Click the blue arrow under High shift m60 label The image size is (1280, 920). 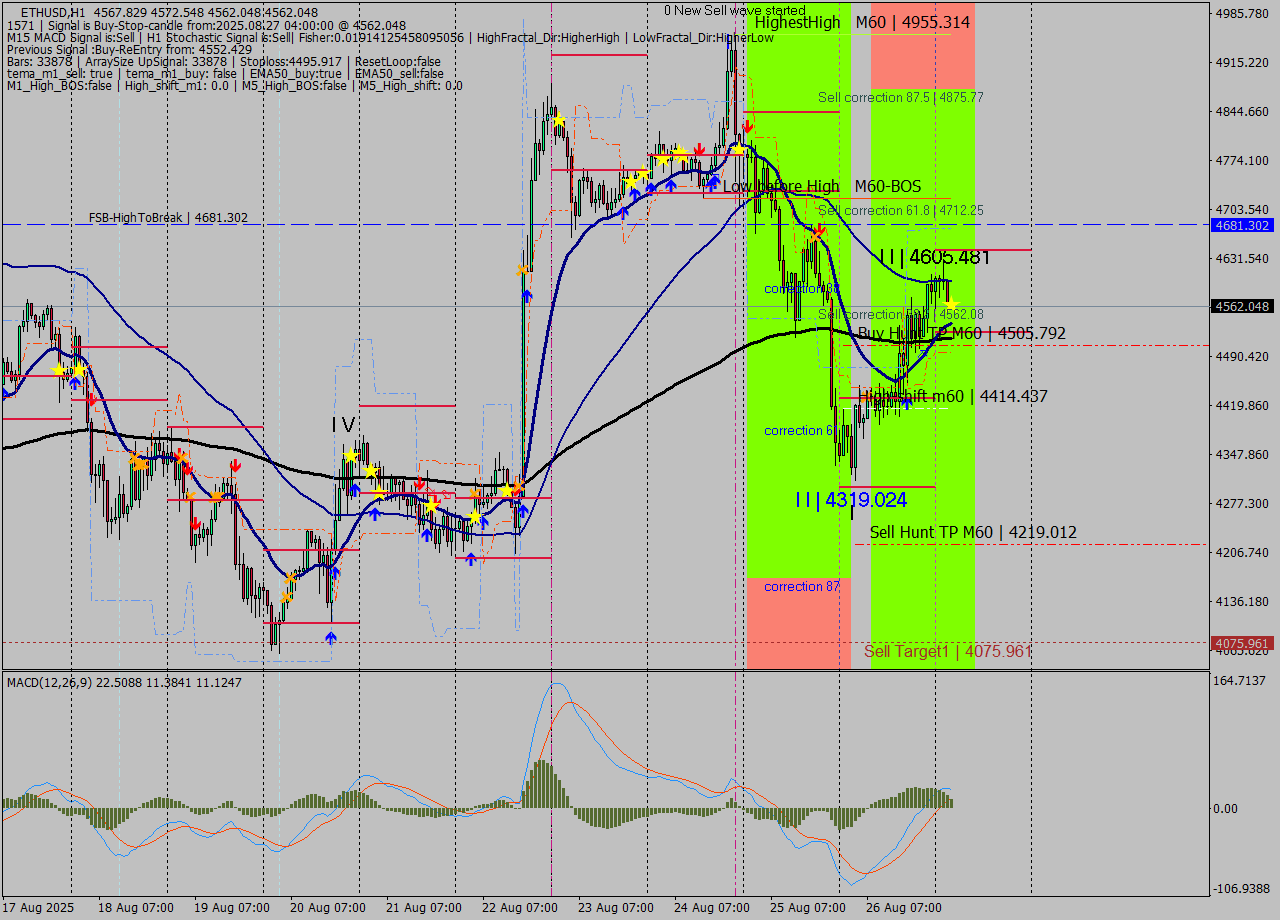[906, 402]
